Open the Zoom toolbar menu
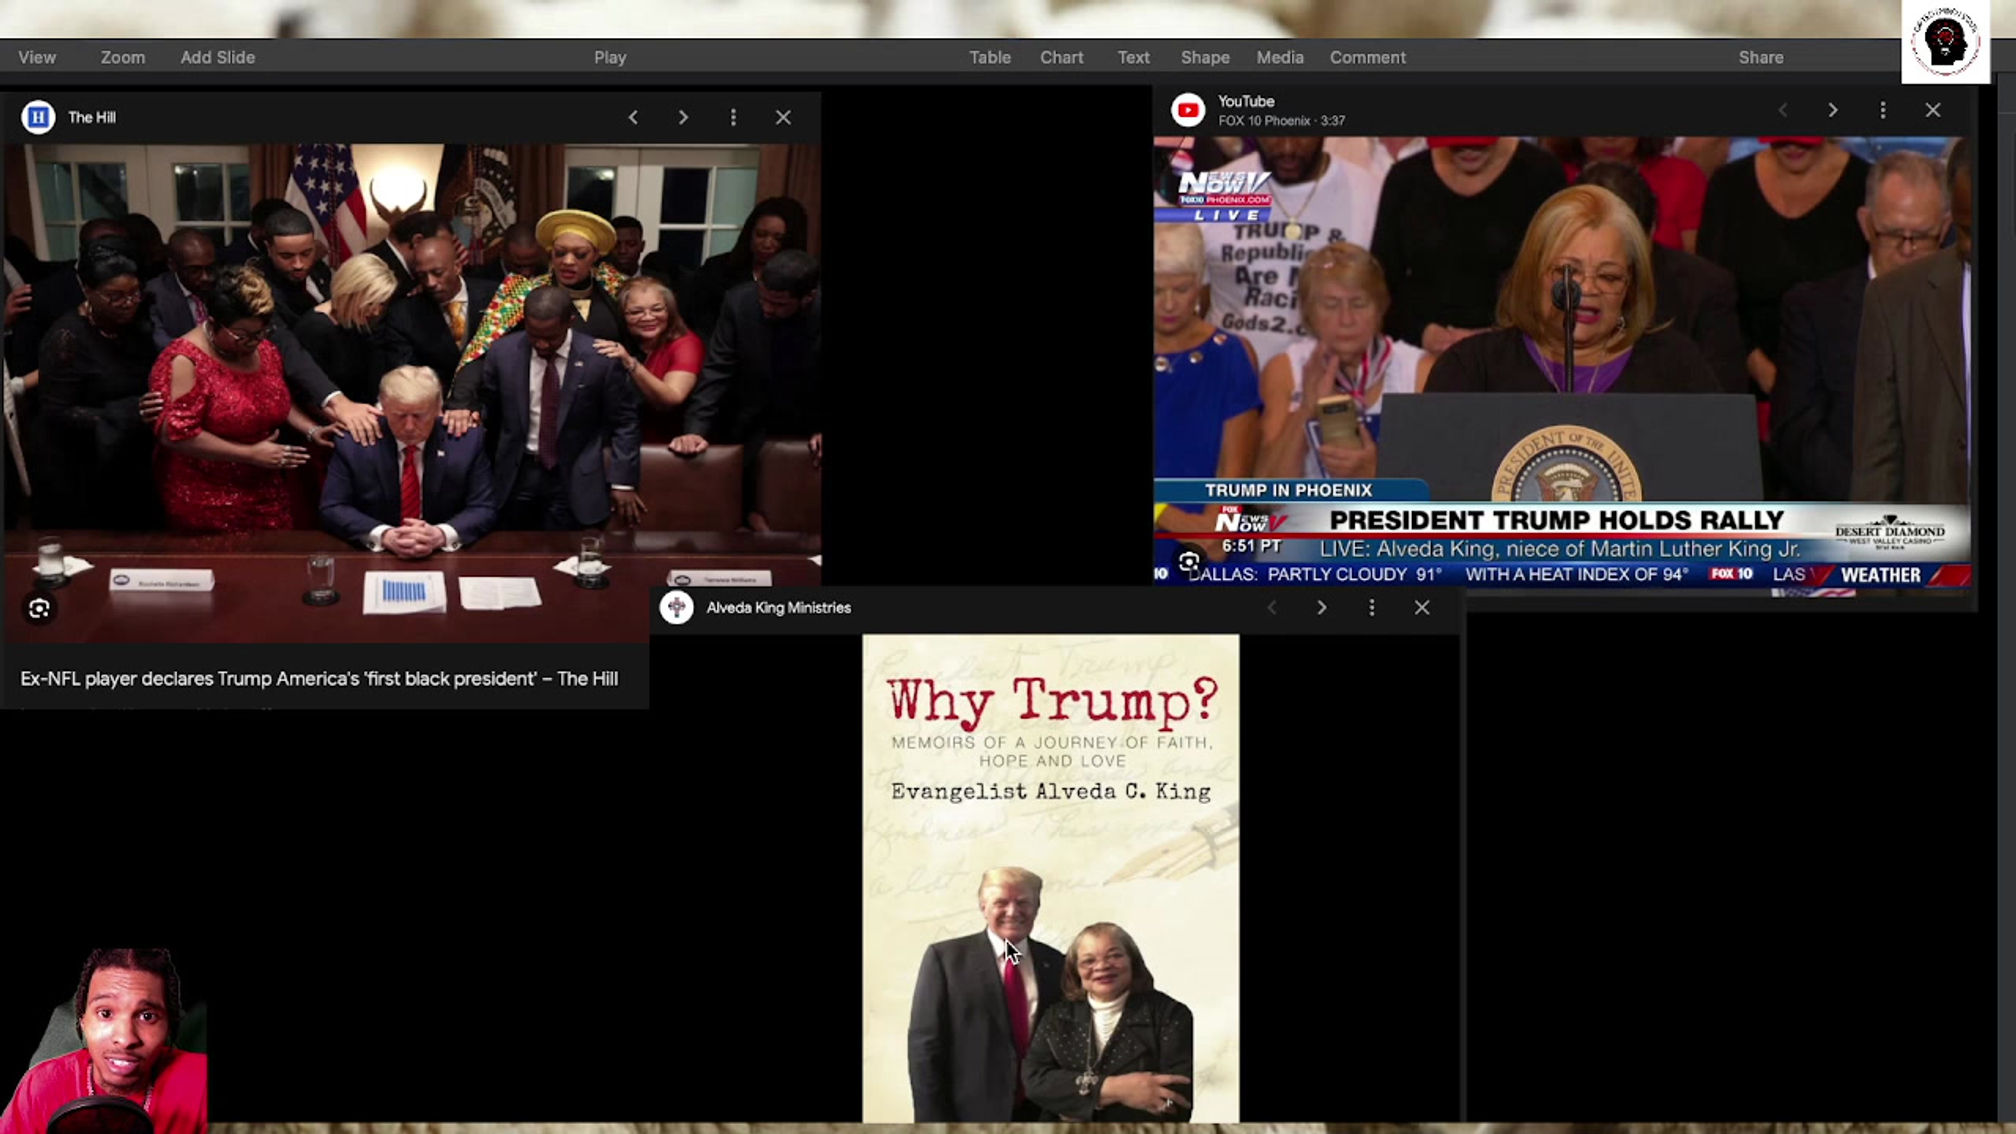Screen dimensions: 2016x1134 pyautogui.click(x=122, y=58)
